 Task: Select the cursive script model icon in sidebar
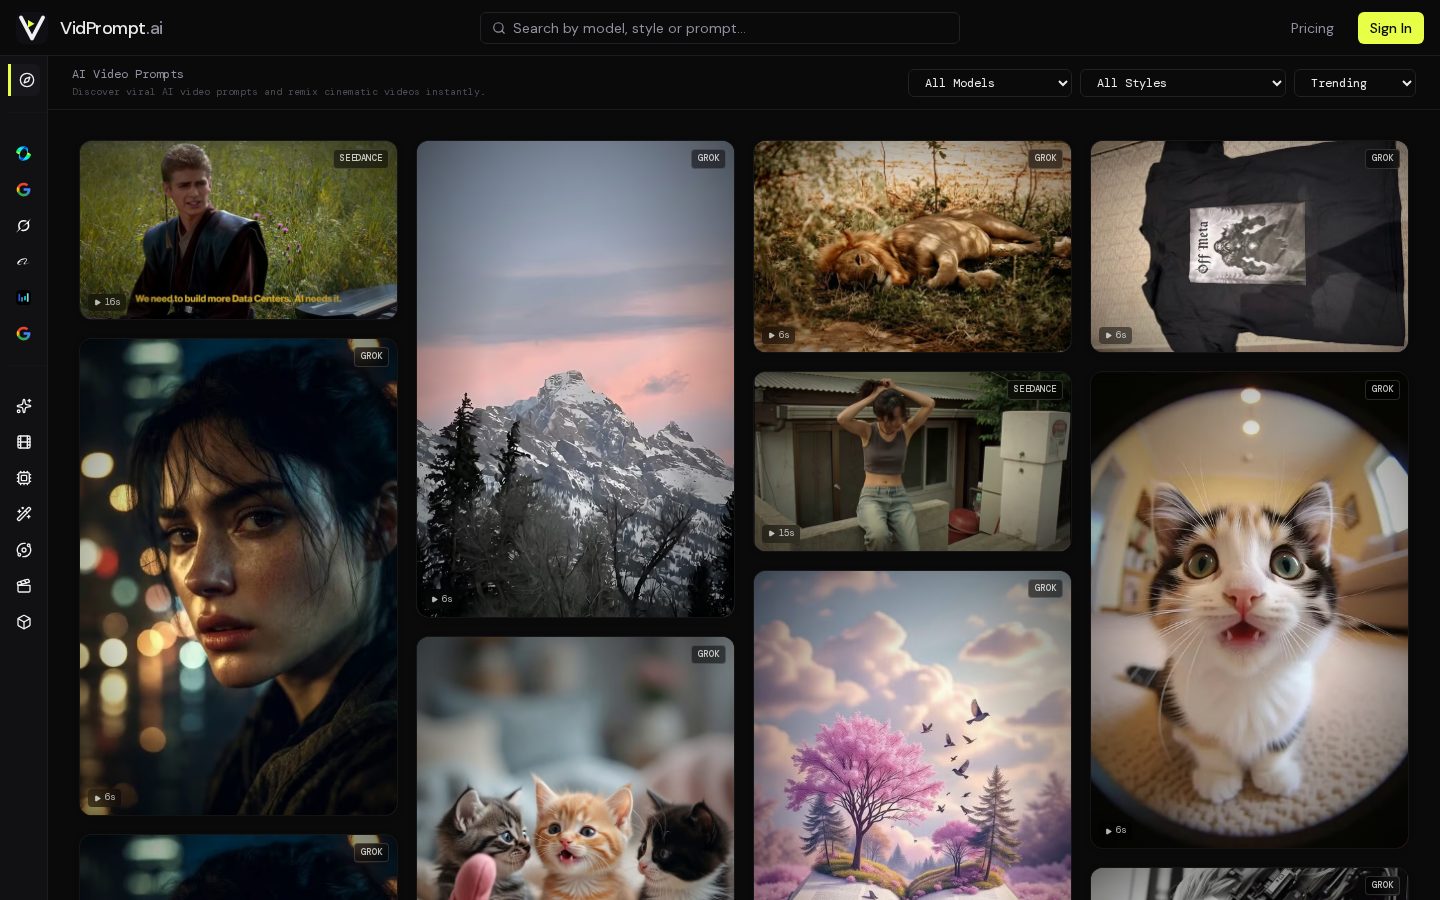tap(24, 262)
